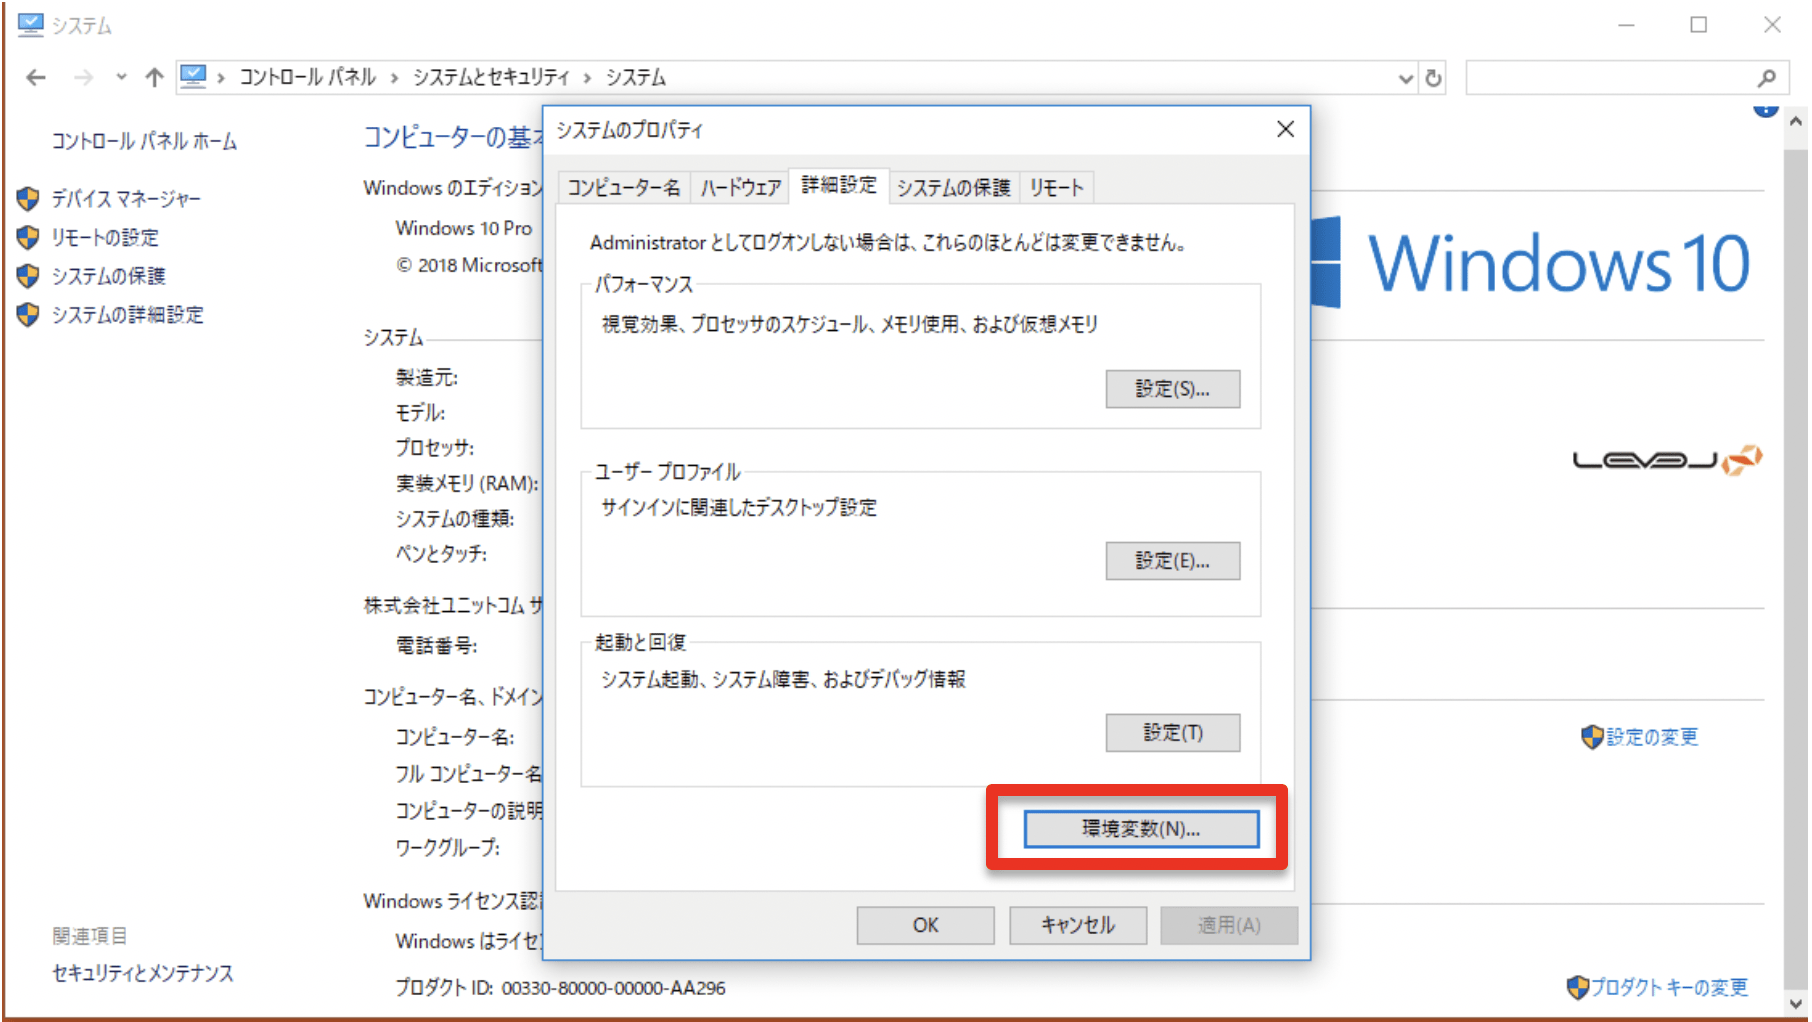The height and width of the screenshot is (1022, 1812).
Task: Open the プロダクト キーの変更 link
Action: click(1669, 988)
